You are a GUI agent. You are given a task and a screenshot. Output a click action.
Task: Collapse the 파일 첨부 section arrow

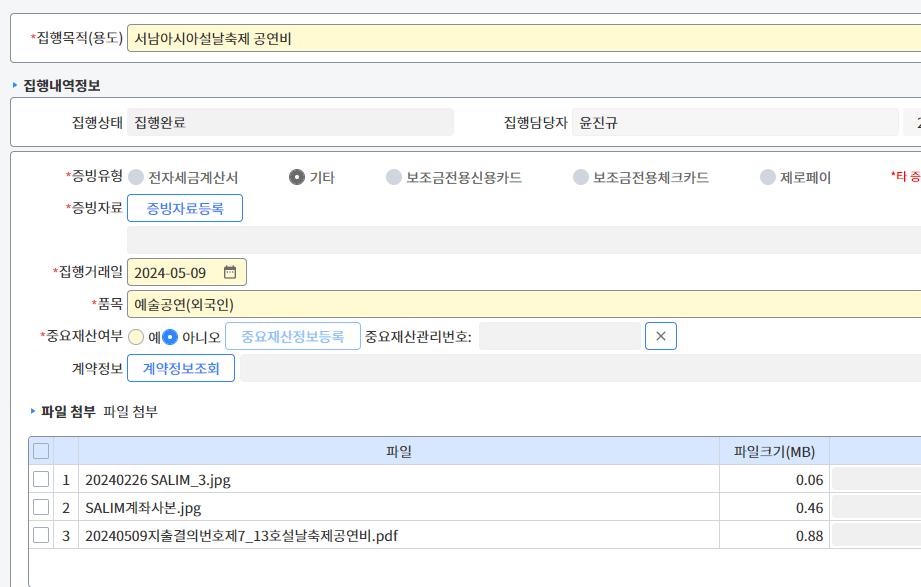32,411
